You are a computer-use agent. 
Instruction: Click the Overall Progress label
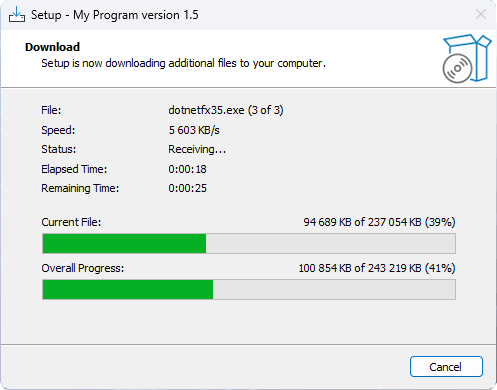[x=83, y=268]
